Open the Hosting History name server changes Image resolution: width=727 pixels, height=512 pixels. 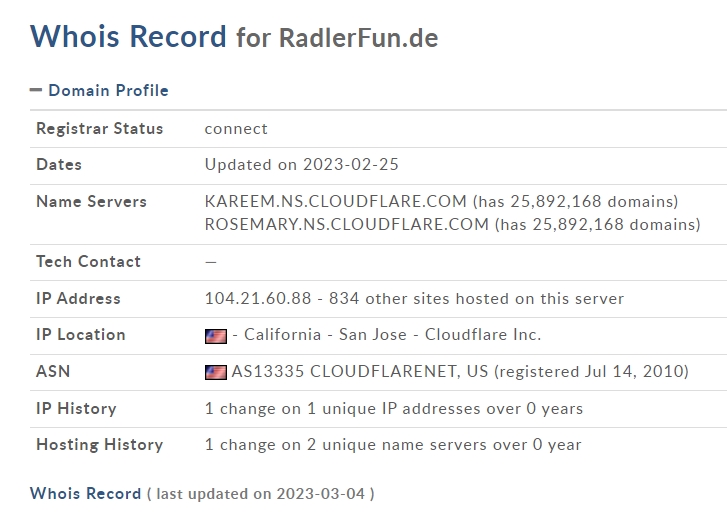(x=392, y=445)
